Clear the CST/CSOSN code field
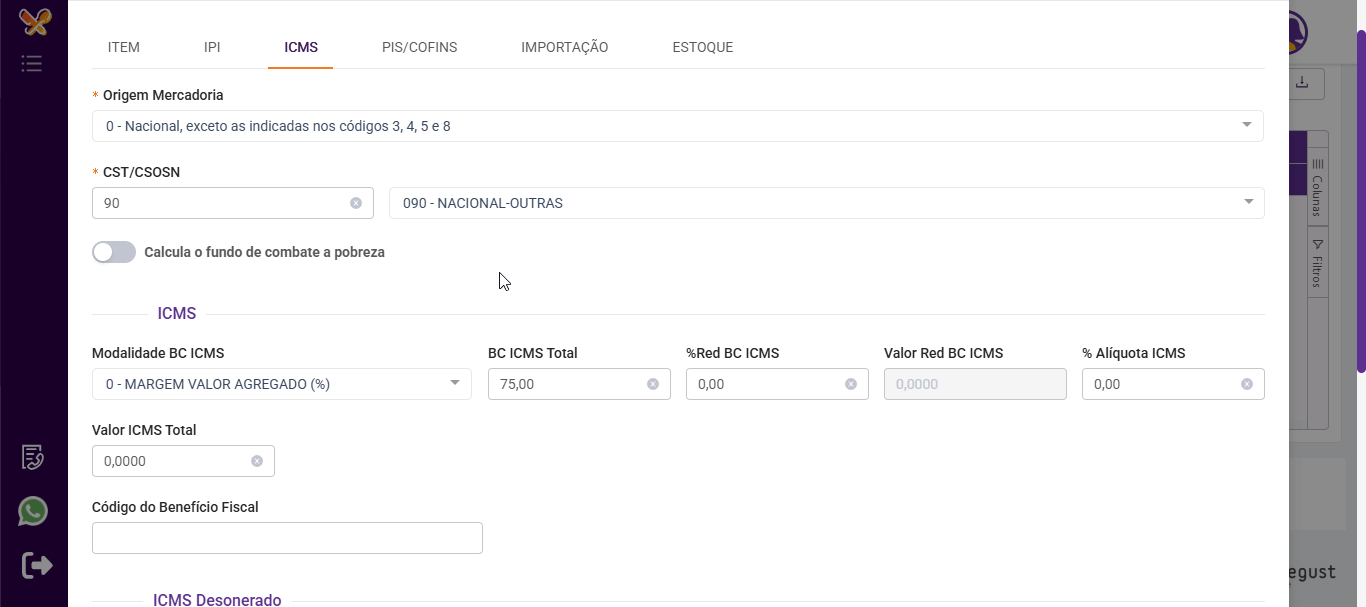The image size is (1366, 607). pyautogui.click(x=356, y=203)
